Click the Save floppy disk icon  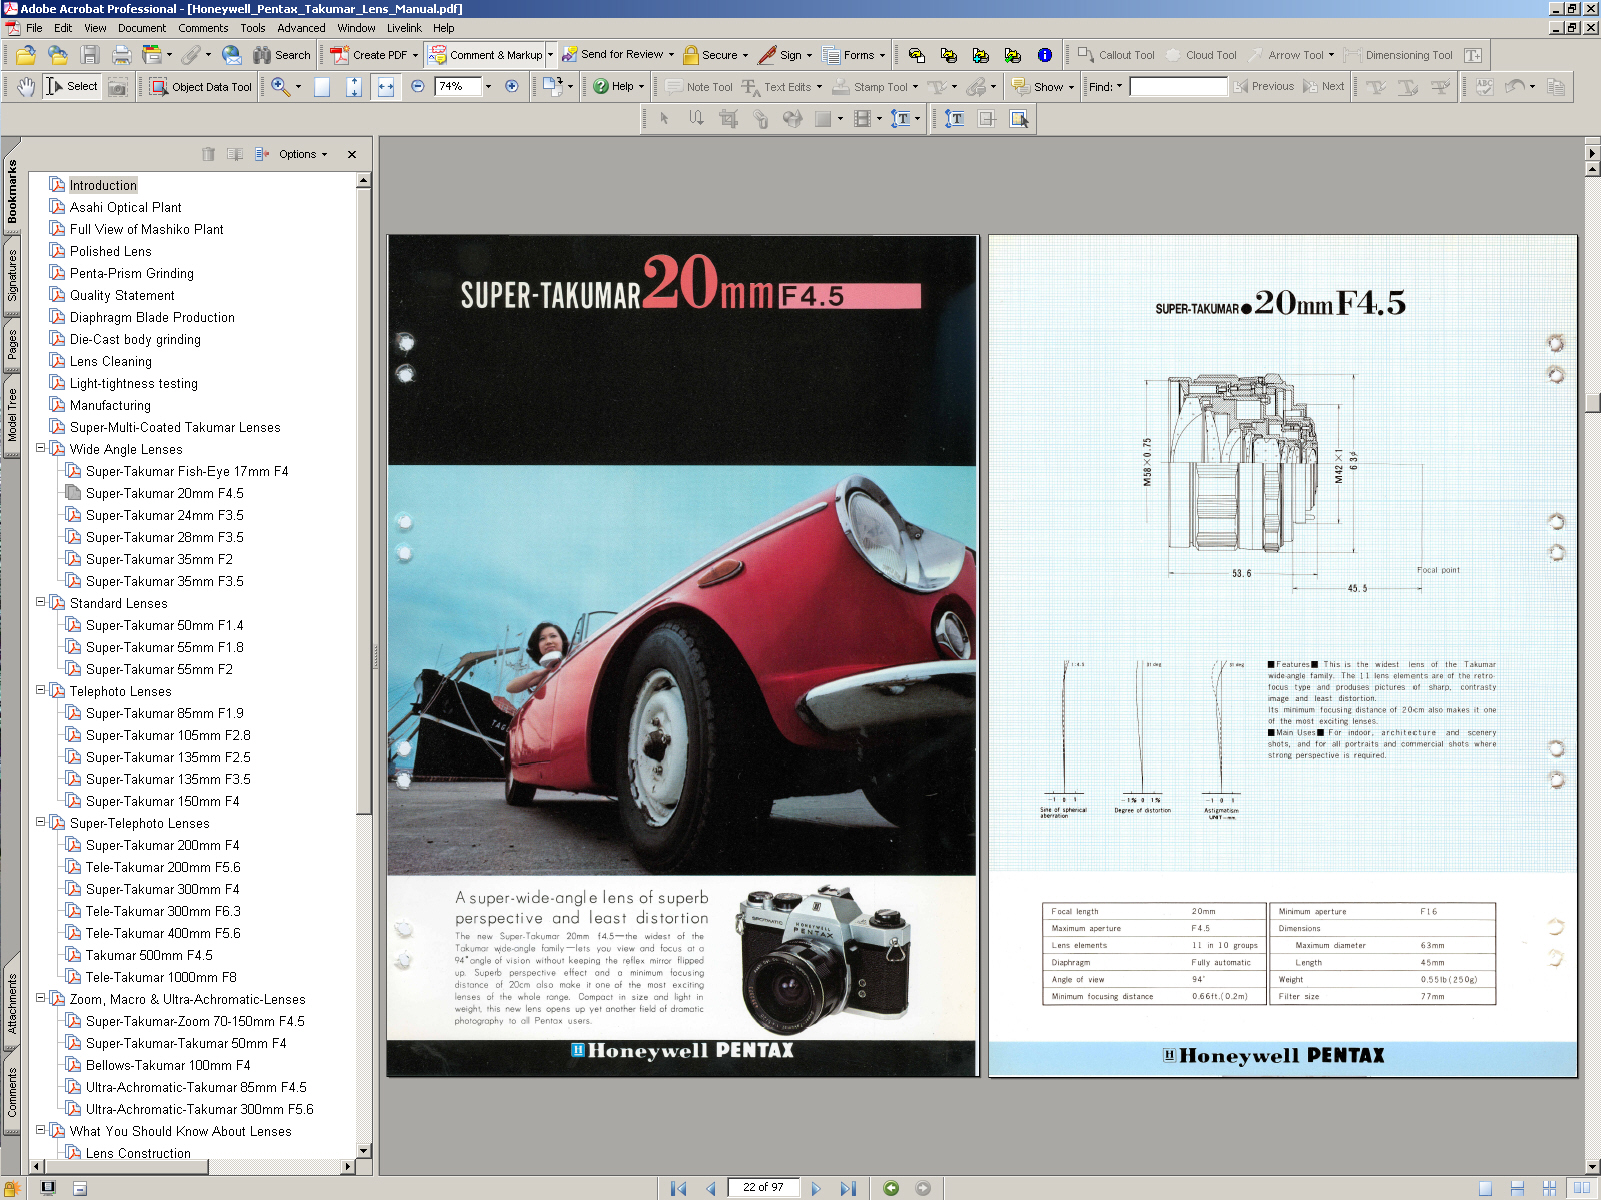90,55
